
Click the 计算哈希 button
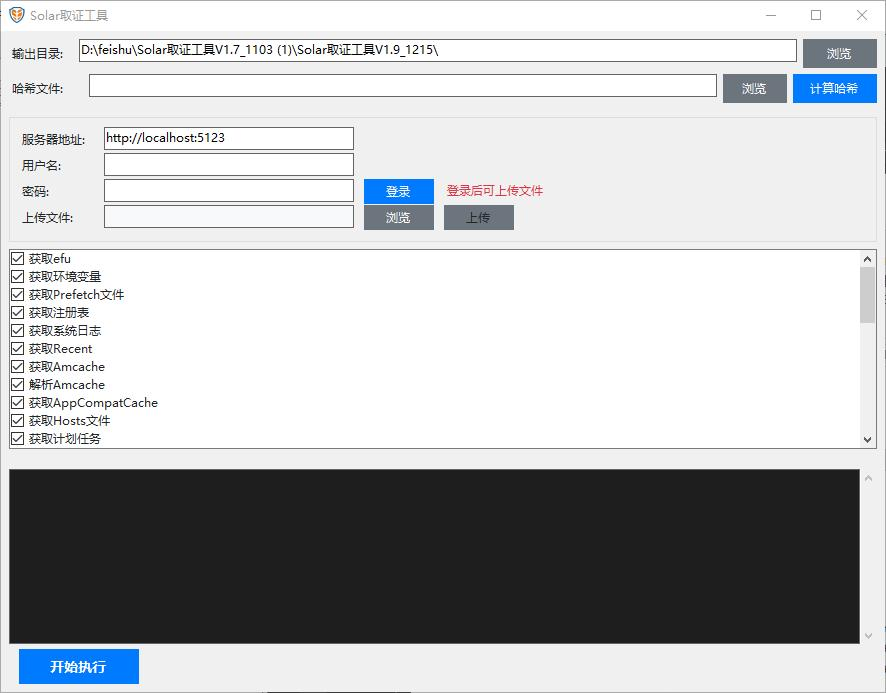834,89
